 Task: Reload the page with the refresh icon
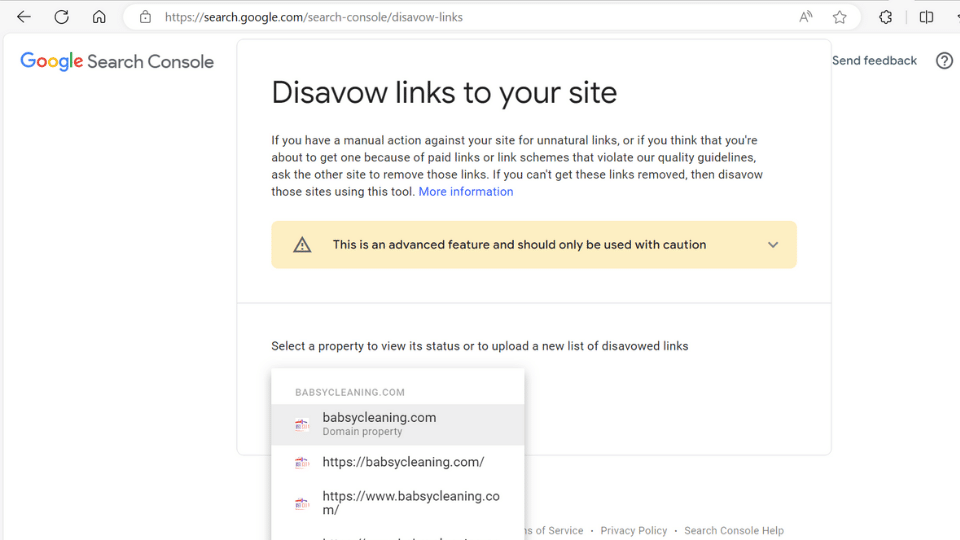click(x=61, y=17)
